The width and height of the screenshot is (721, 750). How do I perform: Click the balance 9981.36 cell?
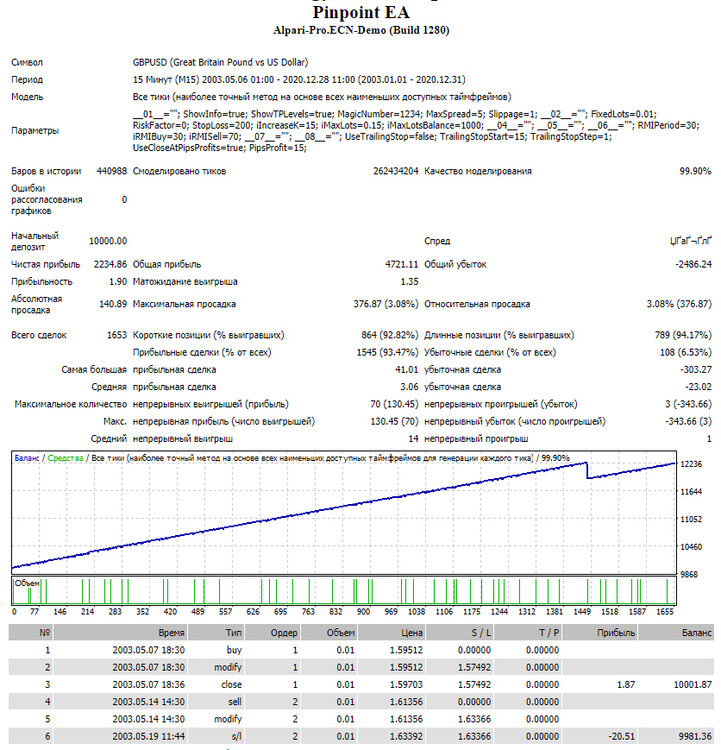click(x=695, y=737)
